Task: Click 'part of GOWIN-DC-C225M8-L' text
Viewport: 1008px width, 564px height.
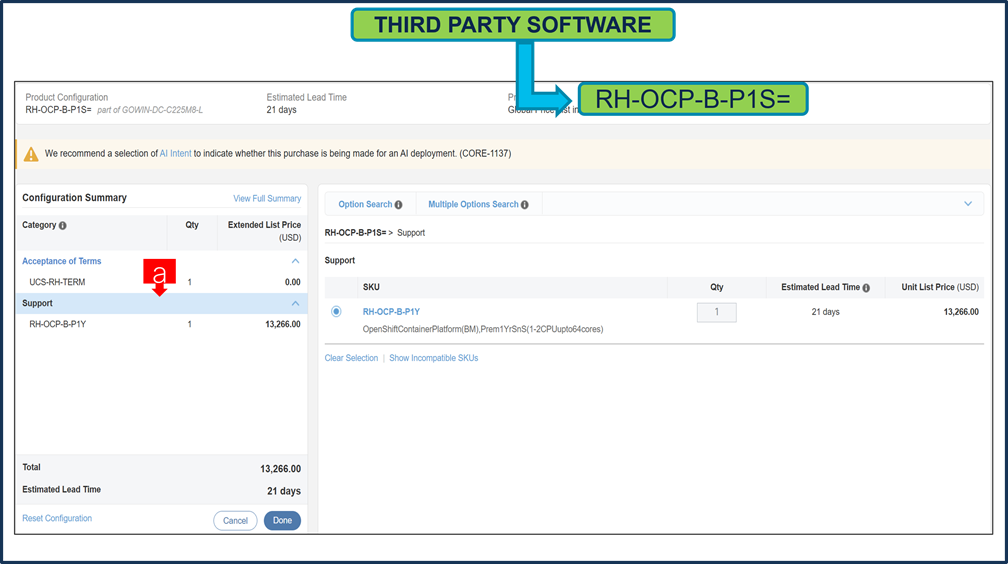Action: click(150, 110)
